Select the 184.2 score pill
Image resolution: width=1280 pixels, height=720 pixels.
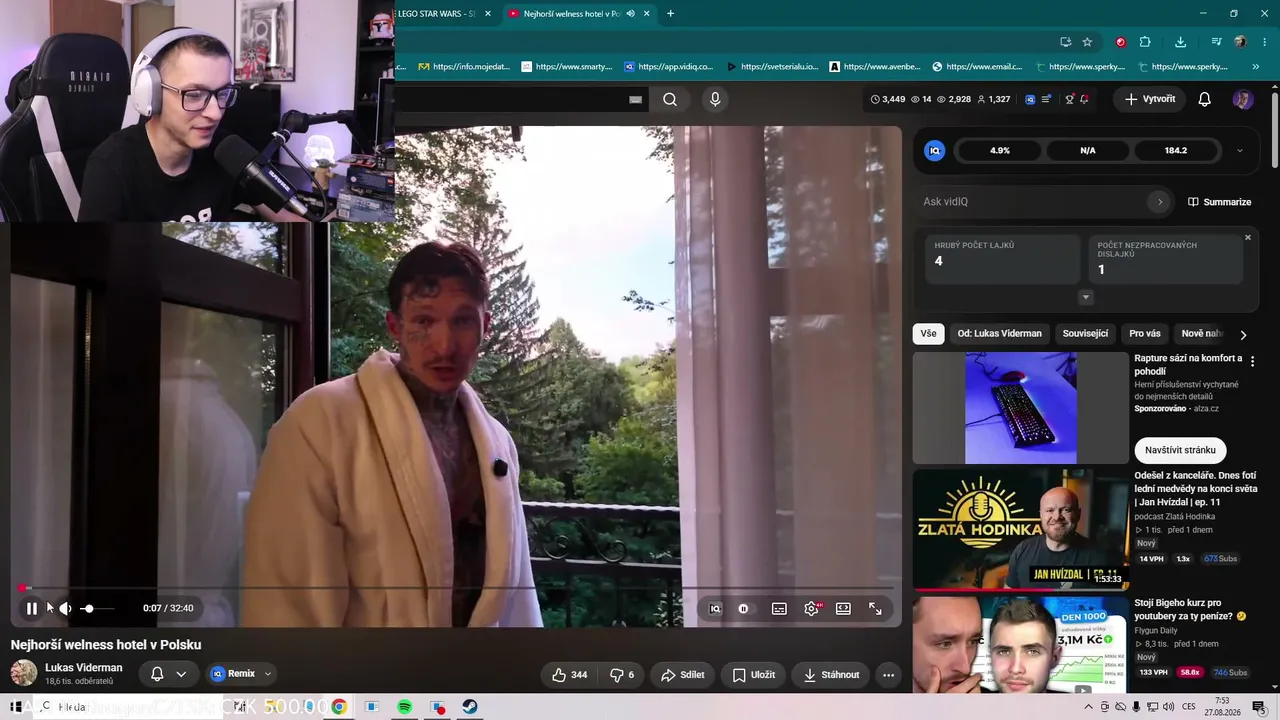(x=1176, y=151)
